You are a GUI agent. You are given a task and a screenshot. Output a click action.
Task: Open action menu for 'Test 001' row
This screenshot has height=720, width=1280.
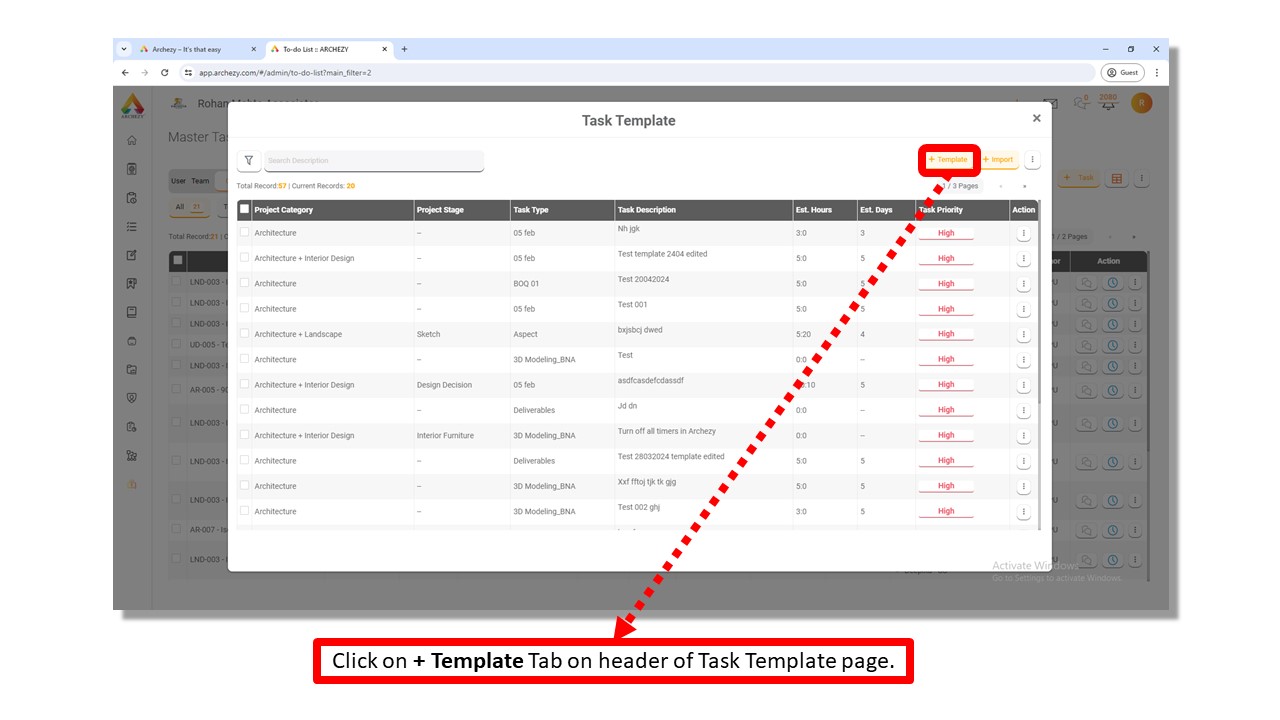pyautogui.click(x=1023, y=309)
